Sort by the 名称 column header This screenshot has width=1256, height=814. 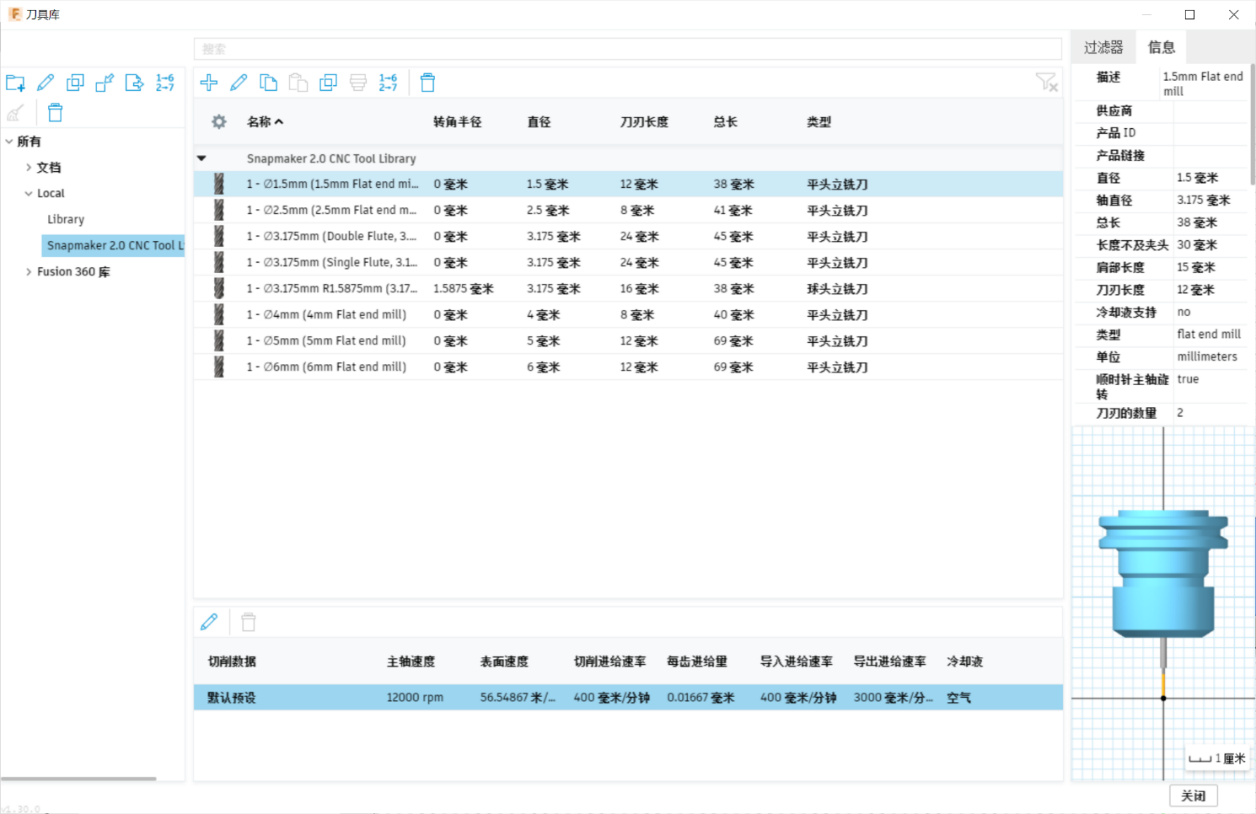point(265,122)
